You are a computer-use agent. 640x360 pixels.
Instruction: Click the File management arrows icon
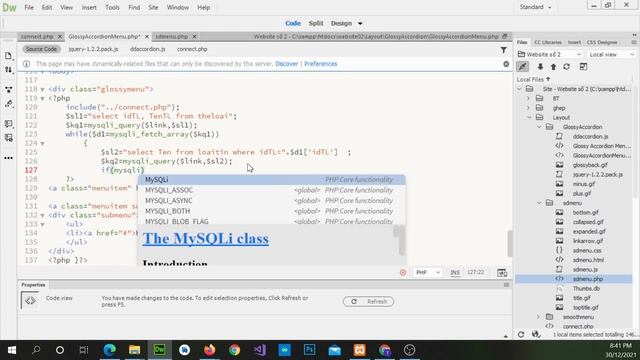coord(8,70)
